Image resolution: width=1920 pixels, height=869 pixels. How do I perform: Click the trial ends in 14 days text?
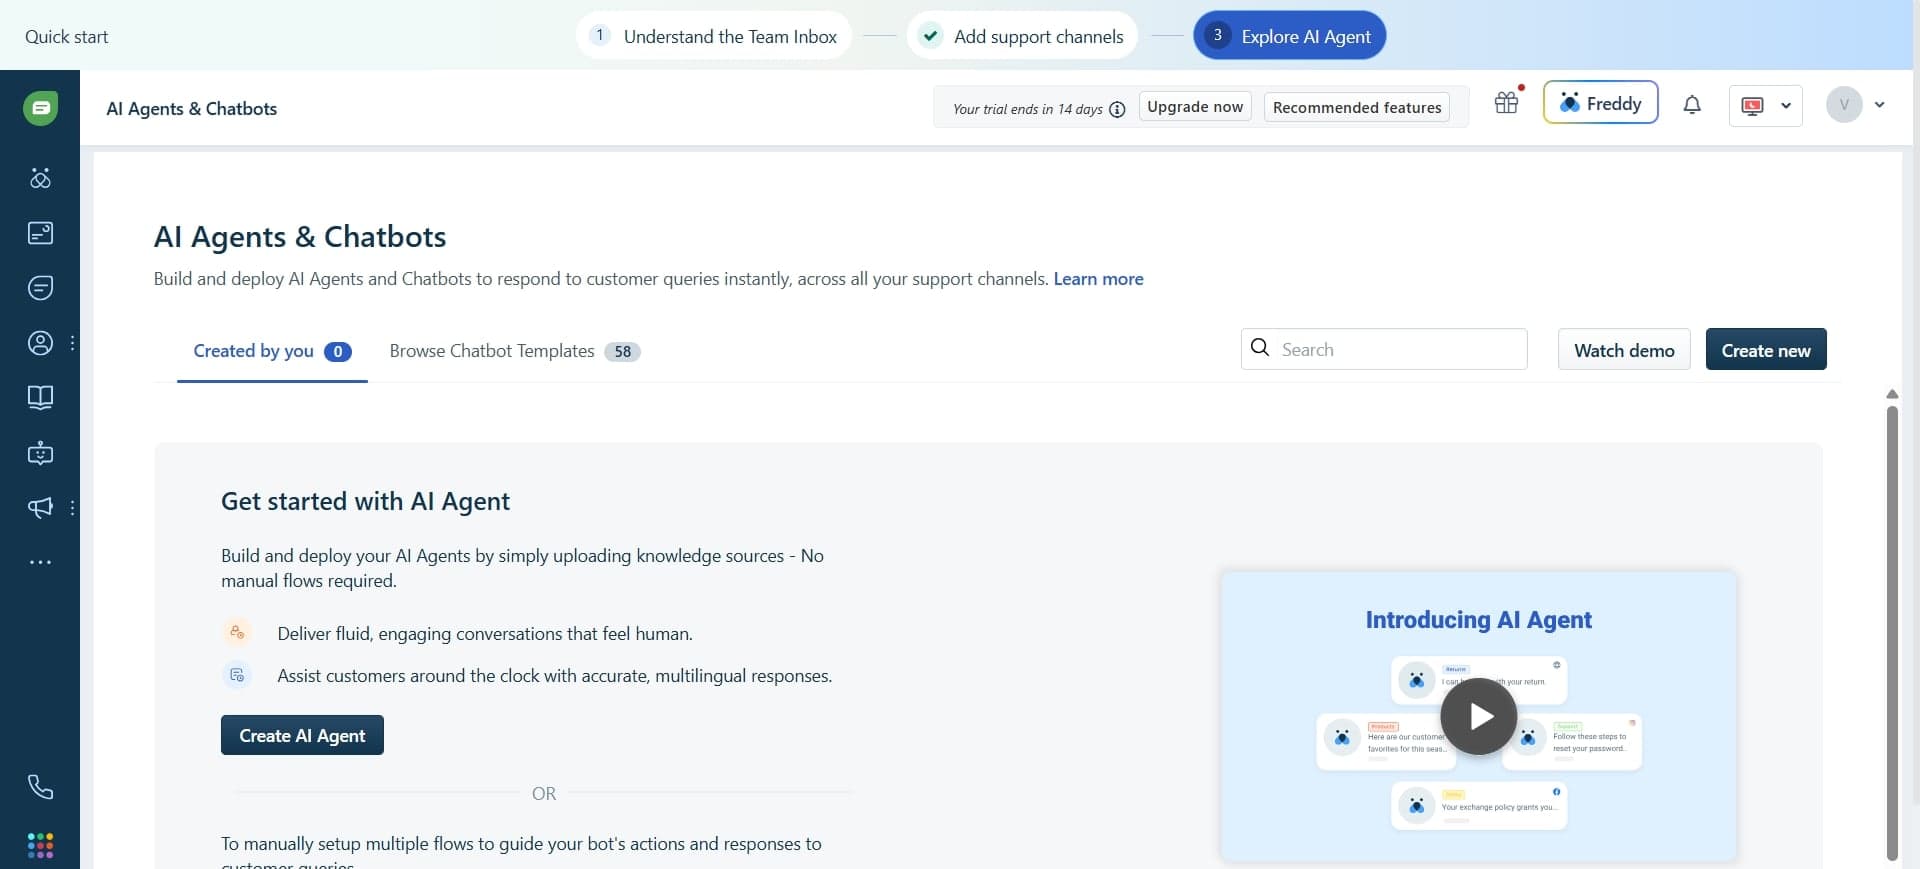coord(1027,109)
